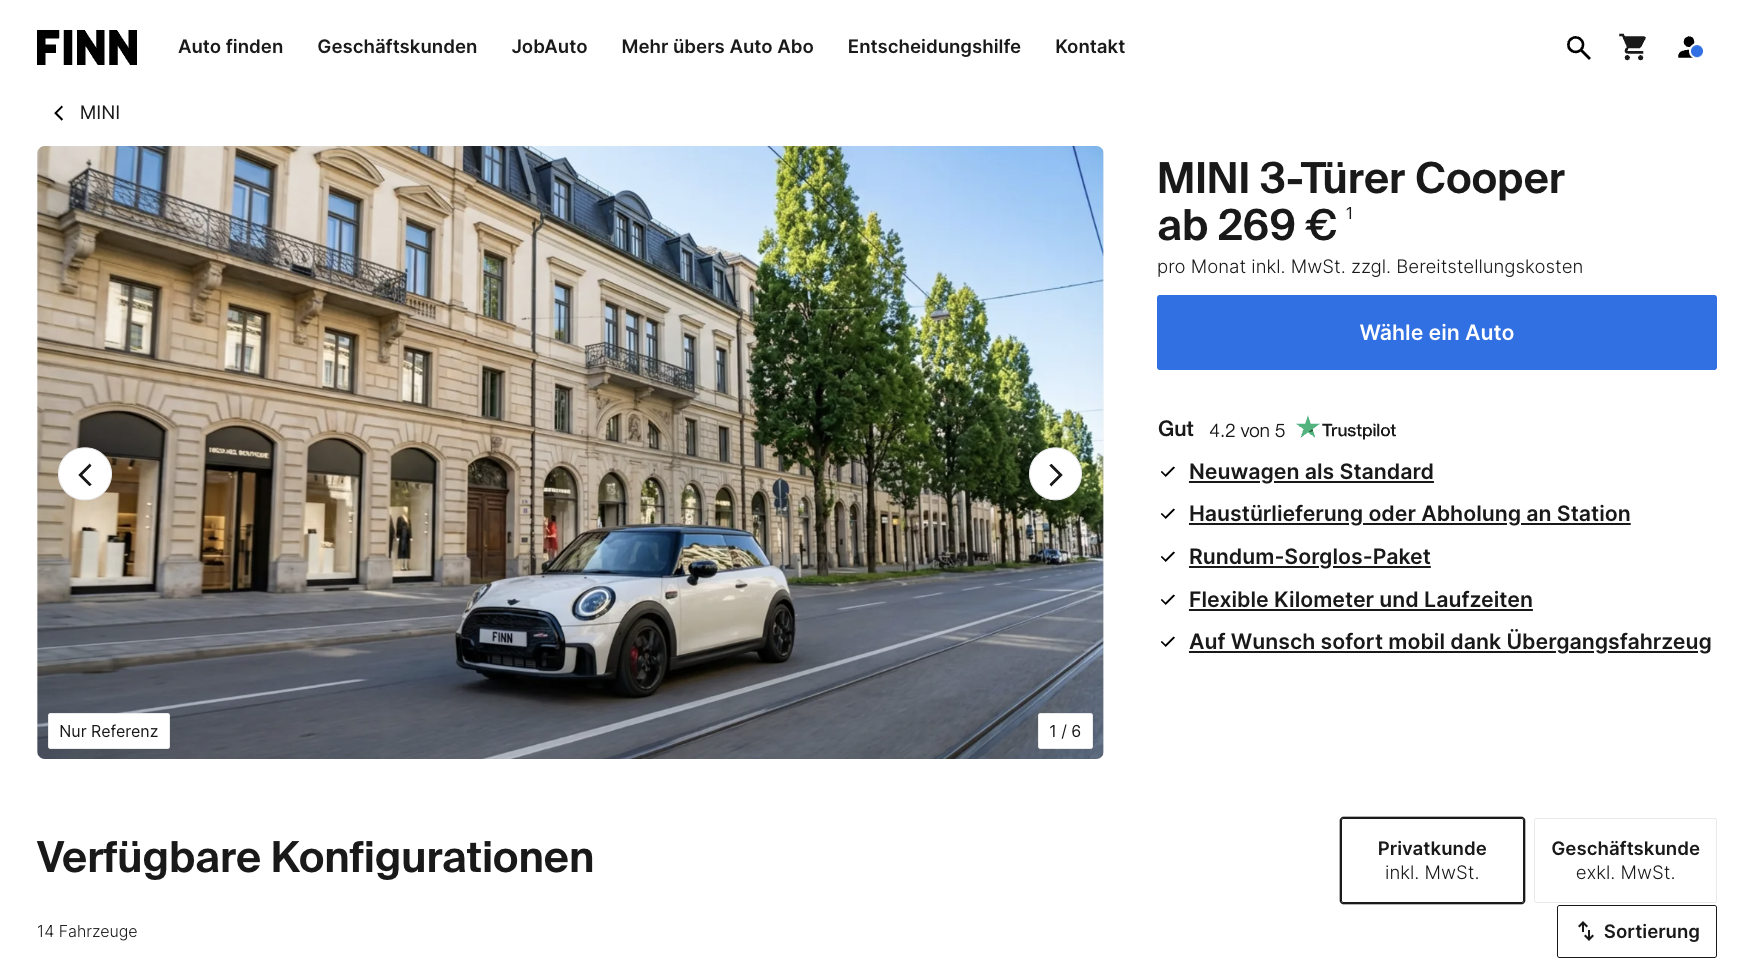Open the Entscheidungshilfe menu
The width and height of the screenshot is (1738, 978).
[934, 47]
